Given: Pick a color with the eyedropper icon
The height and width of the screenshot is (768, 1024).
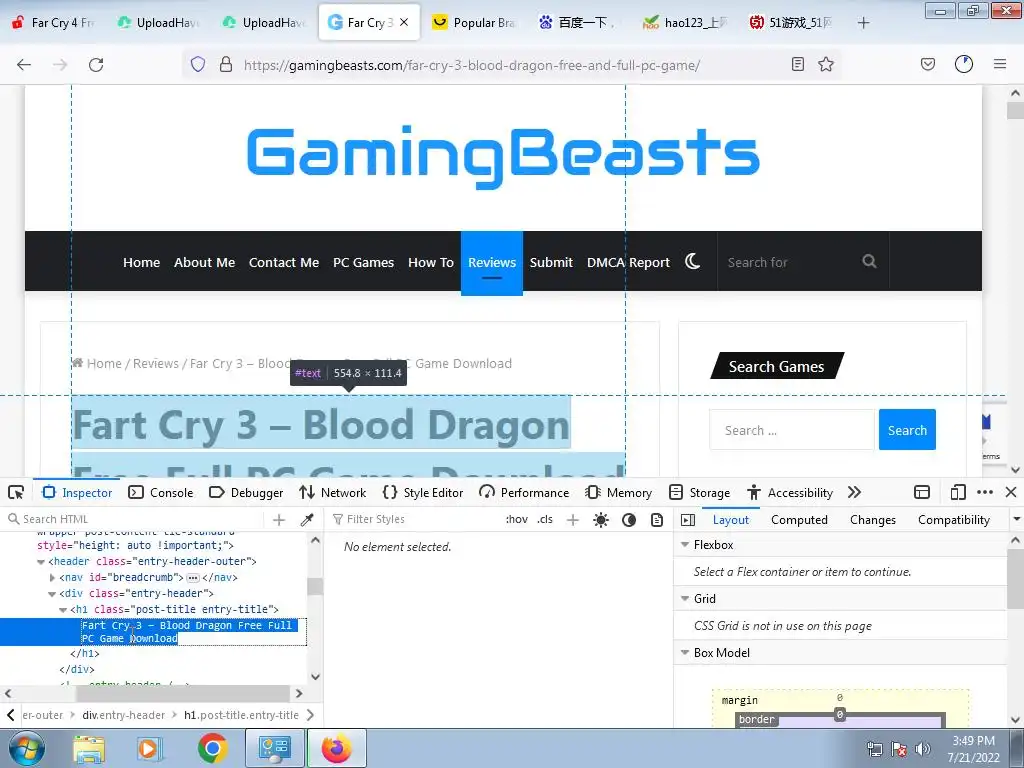Looking at the screenshot, I should click(306, 520).
